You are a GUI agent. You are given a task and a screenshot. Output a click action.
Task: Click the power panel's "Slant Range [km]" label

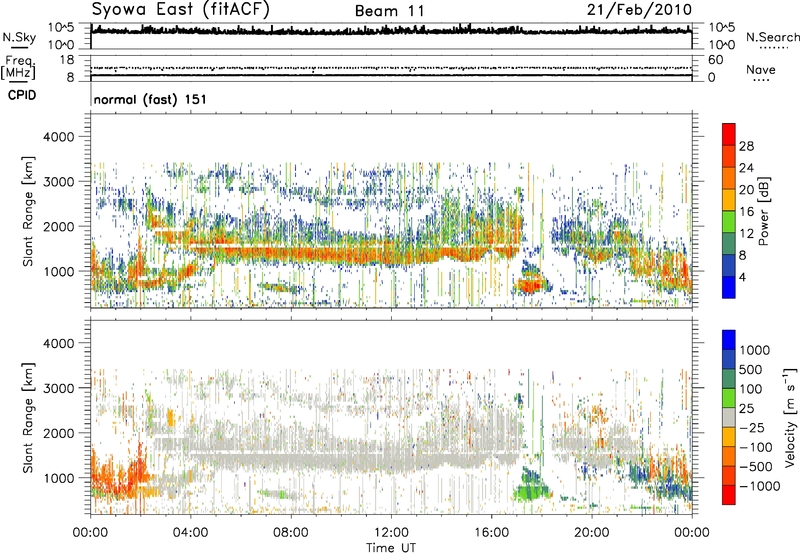coord(28,211)
